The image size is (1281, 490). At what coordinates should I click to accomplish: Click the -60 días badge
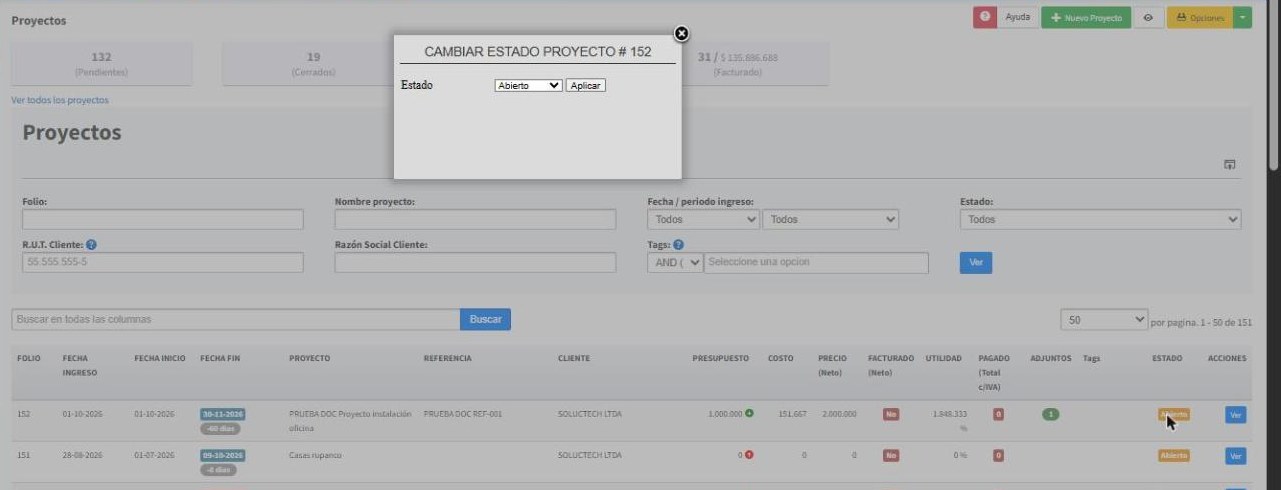[x=218, y=428]
